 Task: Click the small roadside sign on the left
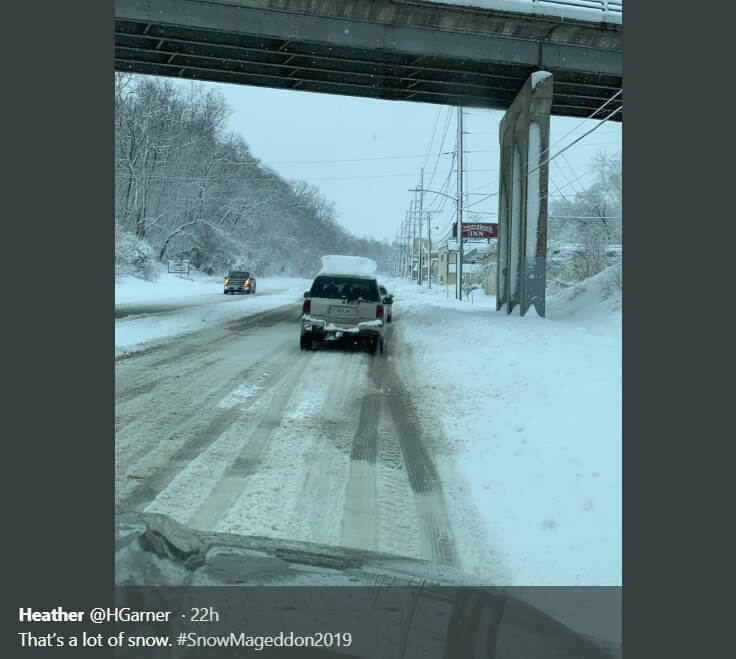[x=178, y=268]
